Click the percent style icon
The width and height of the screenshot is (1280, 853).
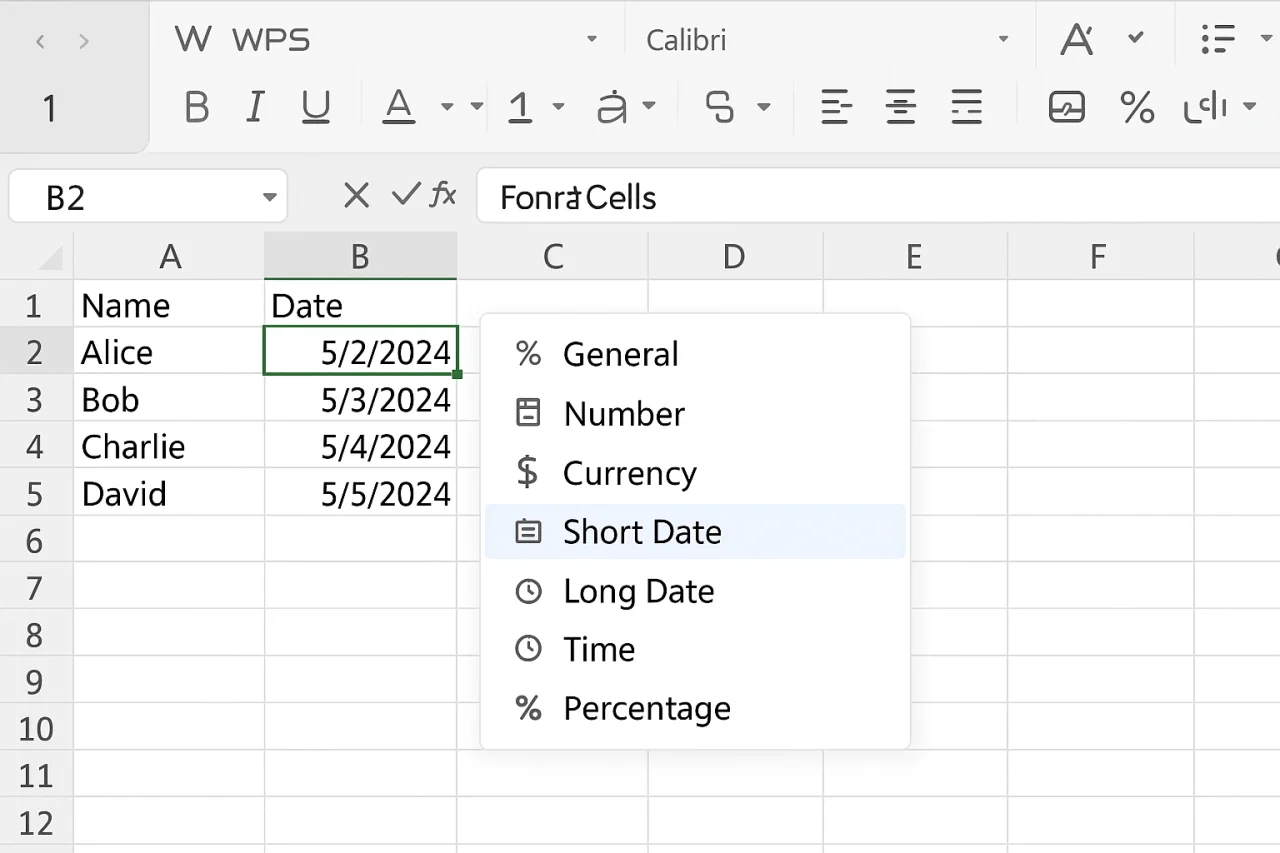(1137, 106)
